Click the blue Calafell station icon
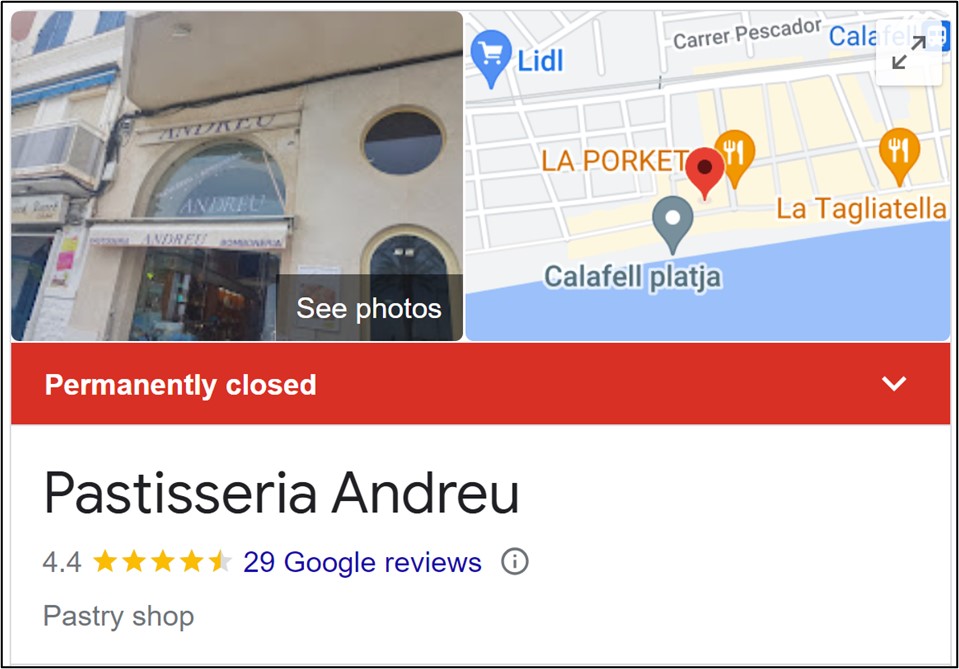This screenshot has width=959, height=669. click(x=936, y=35)
